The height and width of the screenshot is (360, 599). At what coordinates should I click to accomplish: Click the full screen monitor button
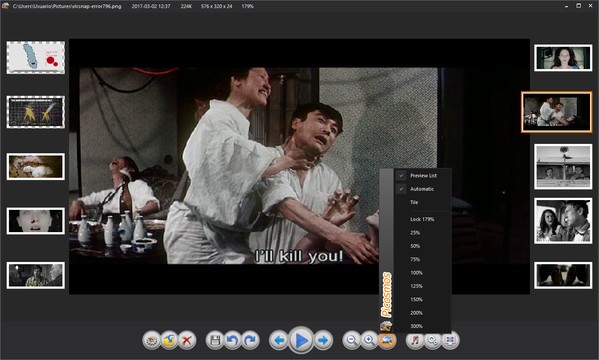pos(450,340)
